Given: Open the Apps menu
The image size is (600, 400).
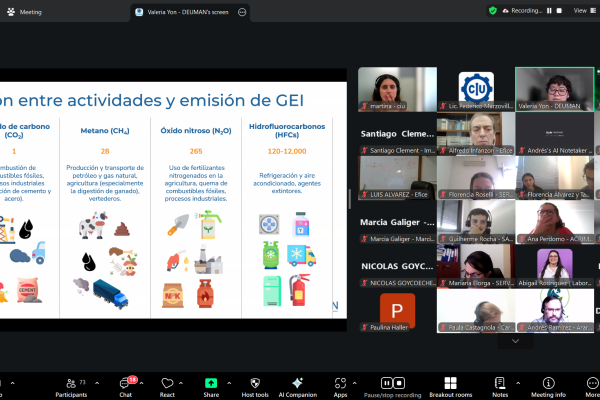Looking at the screenshot, I should coord(340,388).
